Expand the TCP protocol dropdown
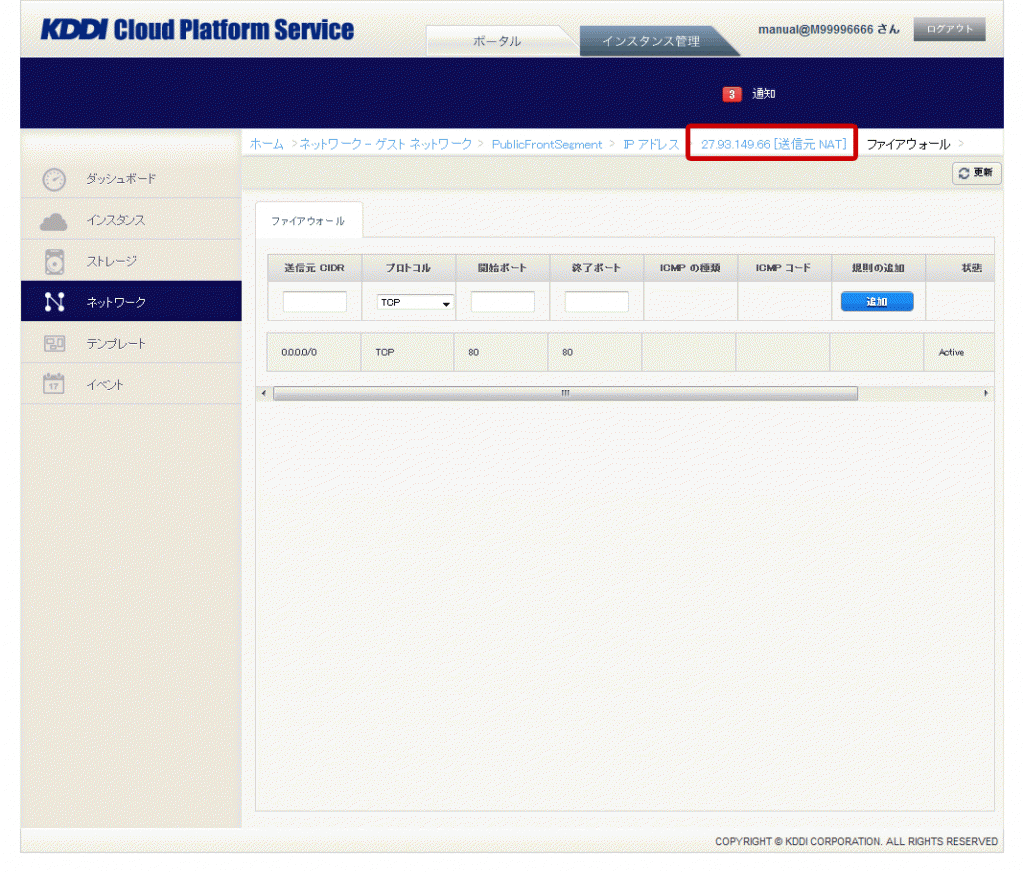The width and height of the screenshot is (1024, 872). pyautogui.click(x=415, y=302)
